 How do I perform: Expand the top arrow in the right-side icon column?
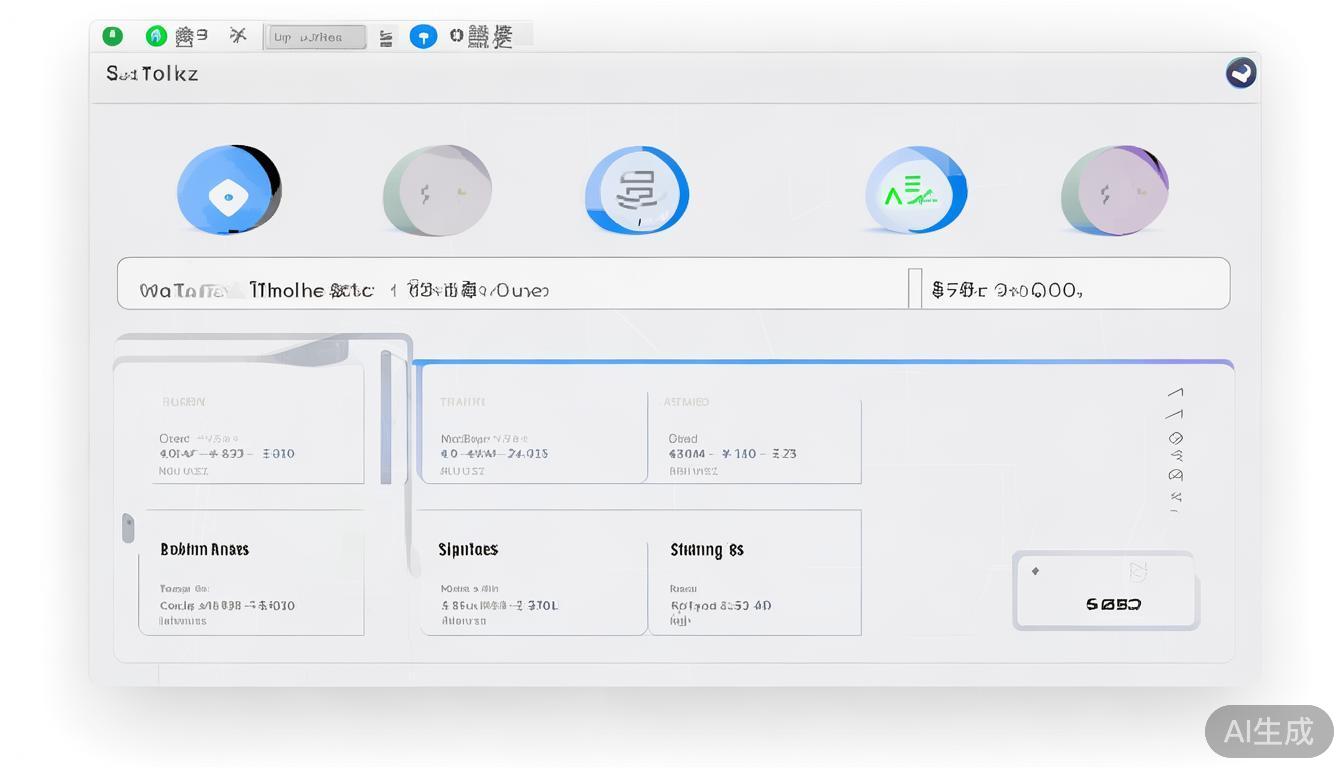pos(1176,393)
